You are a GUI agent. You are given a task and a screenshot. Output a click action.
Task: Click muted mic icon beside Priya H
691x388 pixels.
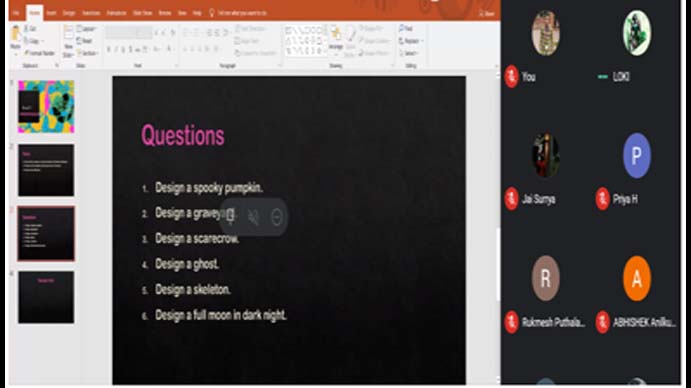(602, 199)
